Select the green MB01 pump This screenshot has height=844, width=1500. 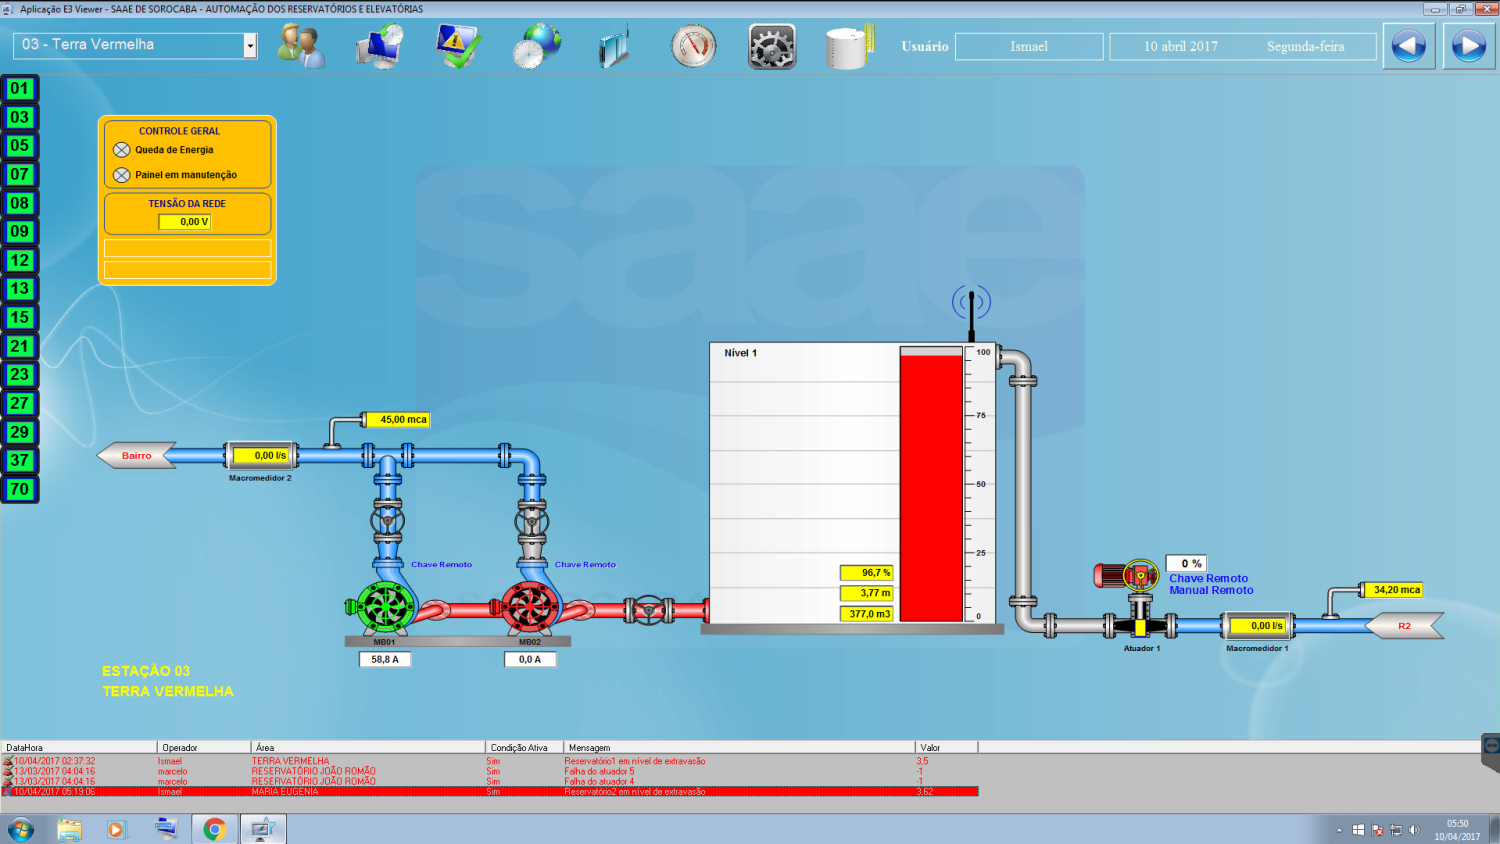[x=385, y=606]
